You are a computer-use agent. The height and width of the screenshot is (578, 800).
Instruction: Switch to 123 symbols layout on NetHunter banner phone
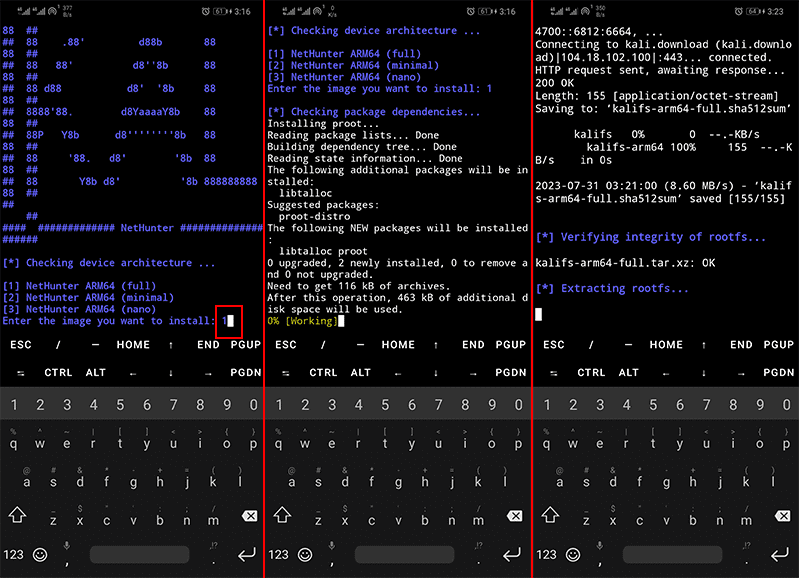click(x=13, y=555)
